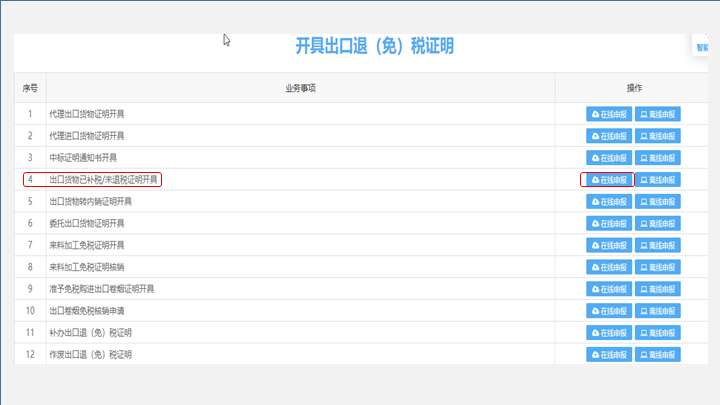The image size is (720, 405).
Task: Click the 开具出口退（免）税证明 page title
Action: (374, 46)
